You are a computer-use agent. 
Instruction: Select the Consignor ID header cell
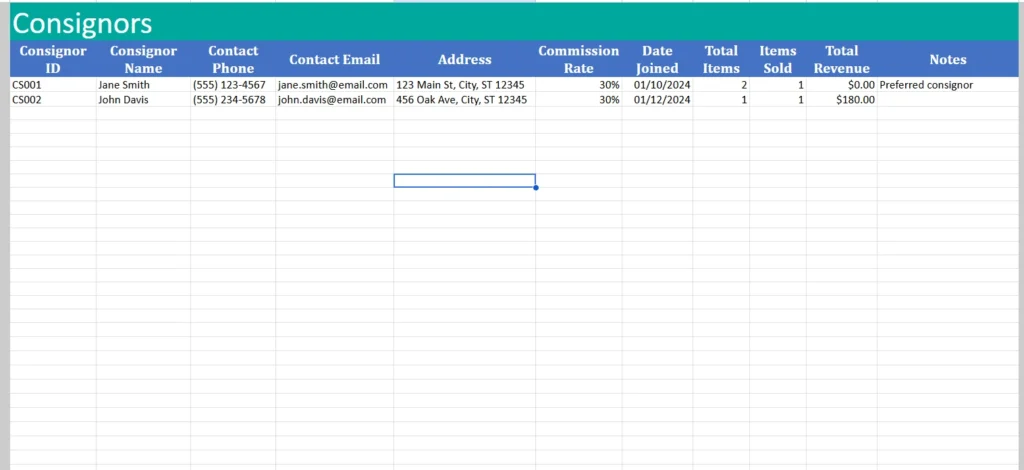53,59
